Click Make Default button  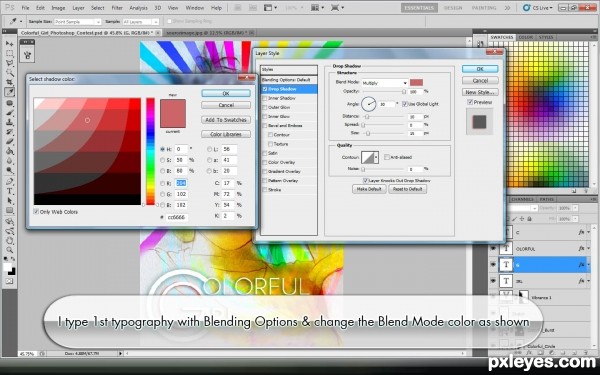[369, 189]
